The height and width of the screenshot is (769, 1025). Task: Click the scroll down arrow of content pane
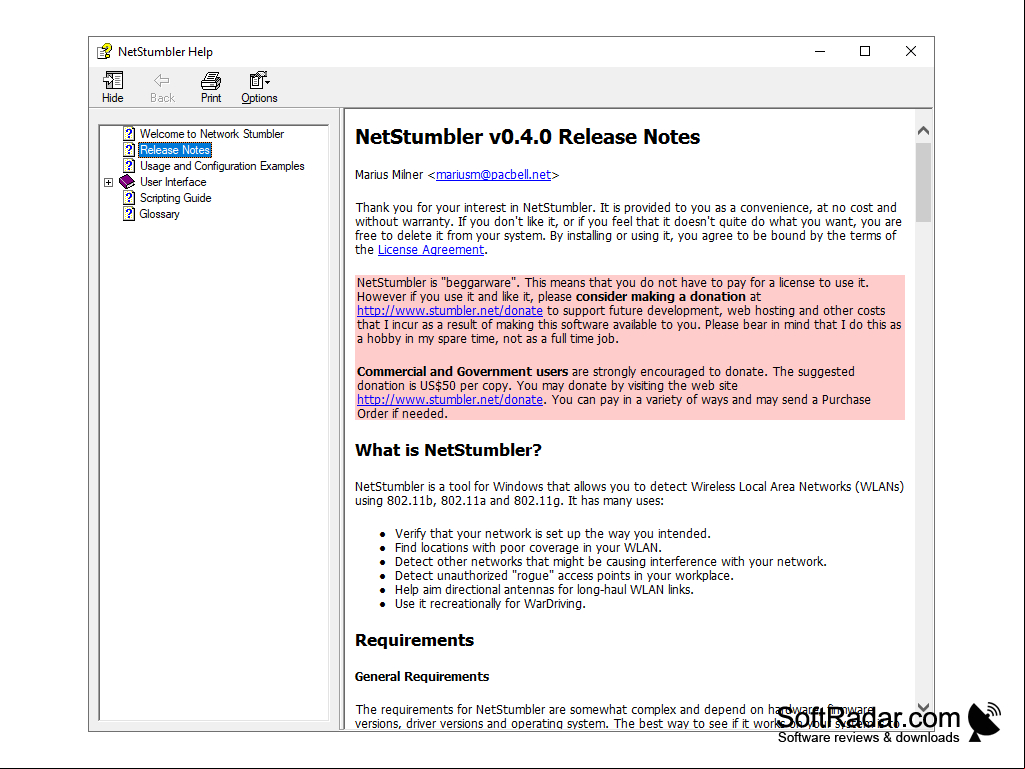pyautogui.click(x=923, y=707)
